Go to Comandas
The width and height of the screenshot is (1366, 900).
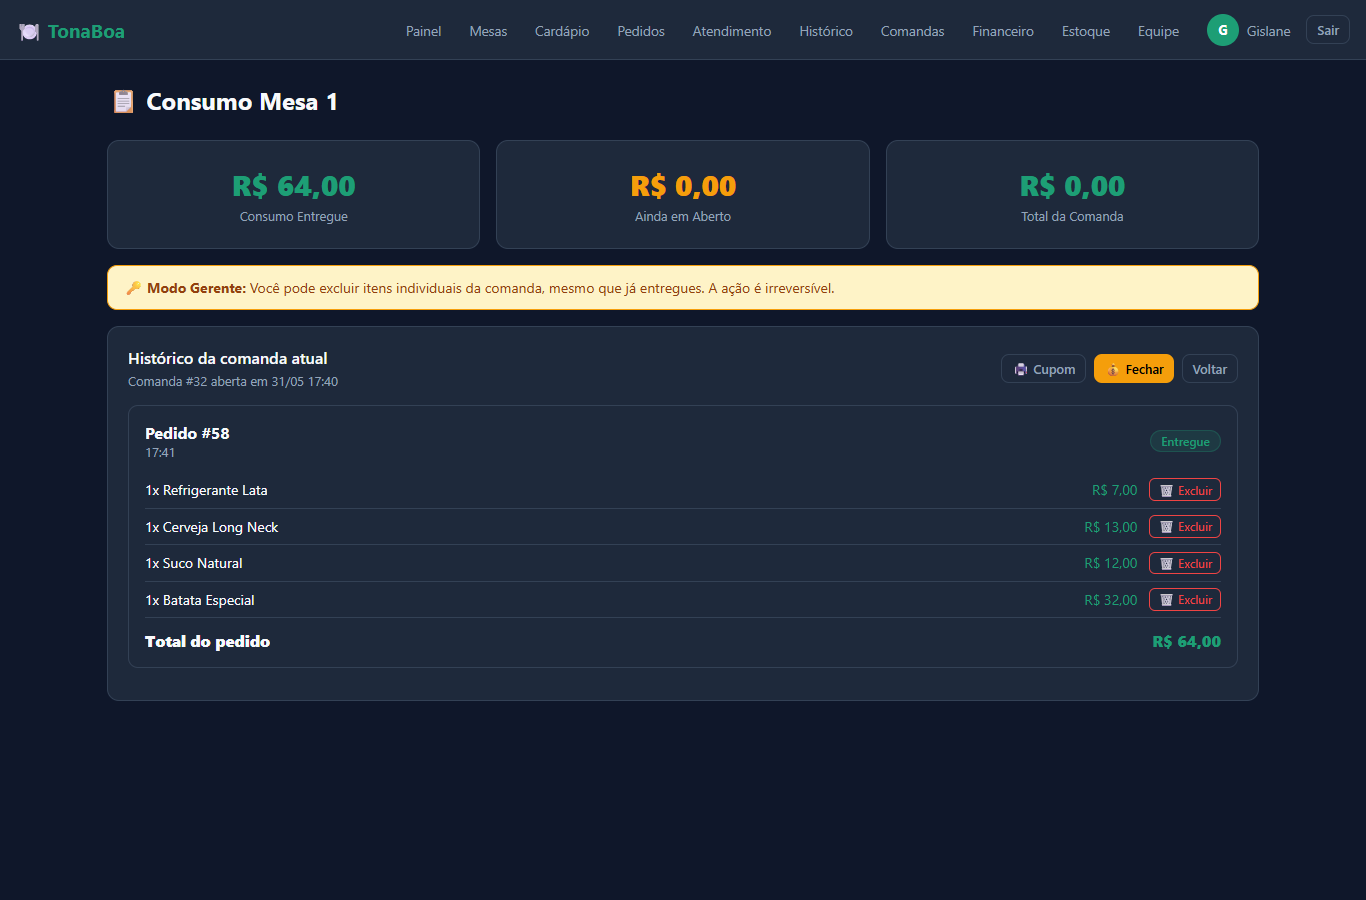click(x=912, y=31)
